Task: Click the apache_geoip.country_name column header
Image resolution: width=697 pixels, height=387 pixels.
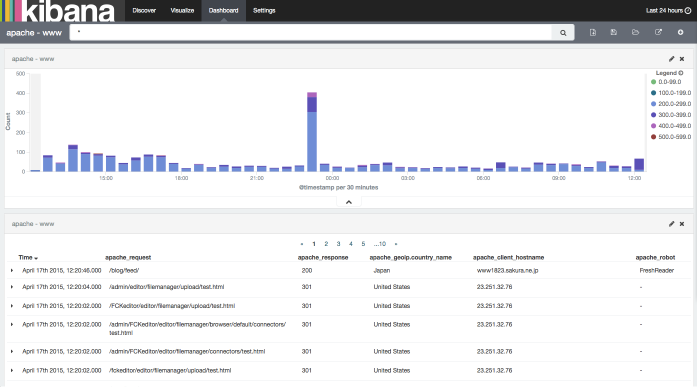Action: pos(410,257)
